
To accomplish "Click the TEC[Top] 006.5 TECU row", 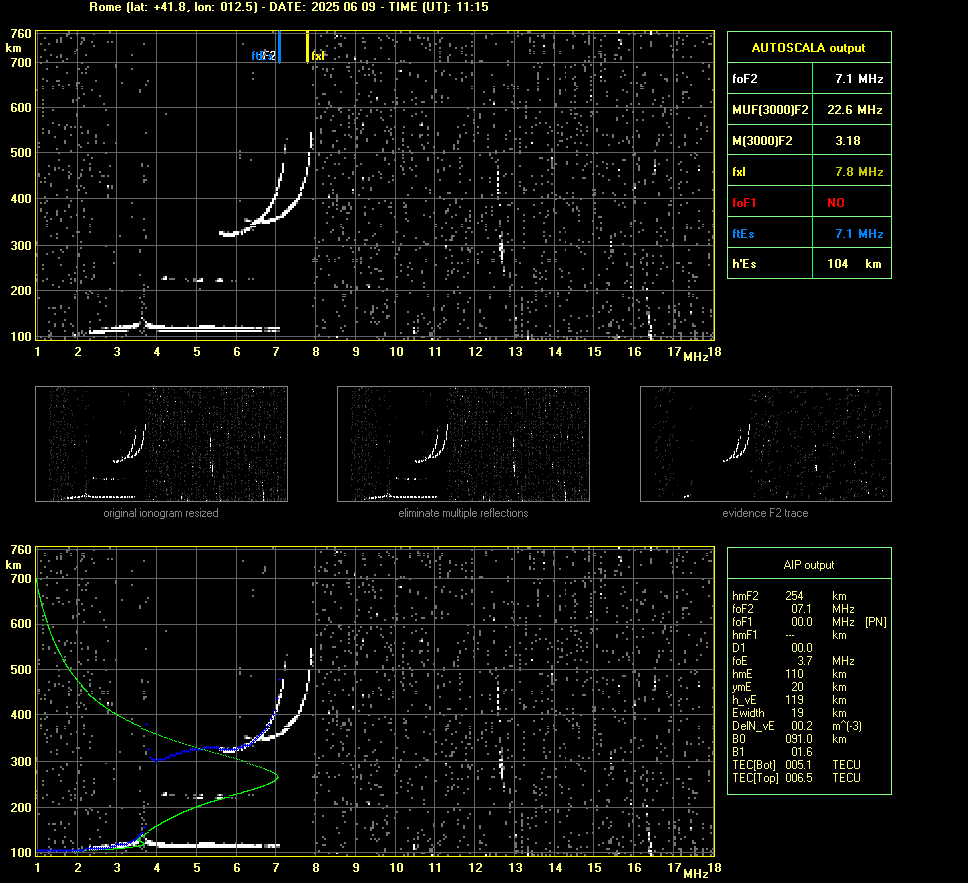I will tap(796, 777).
